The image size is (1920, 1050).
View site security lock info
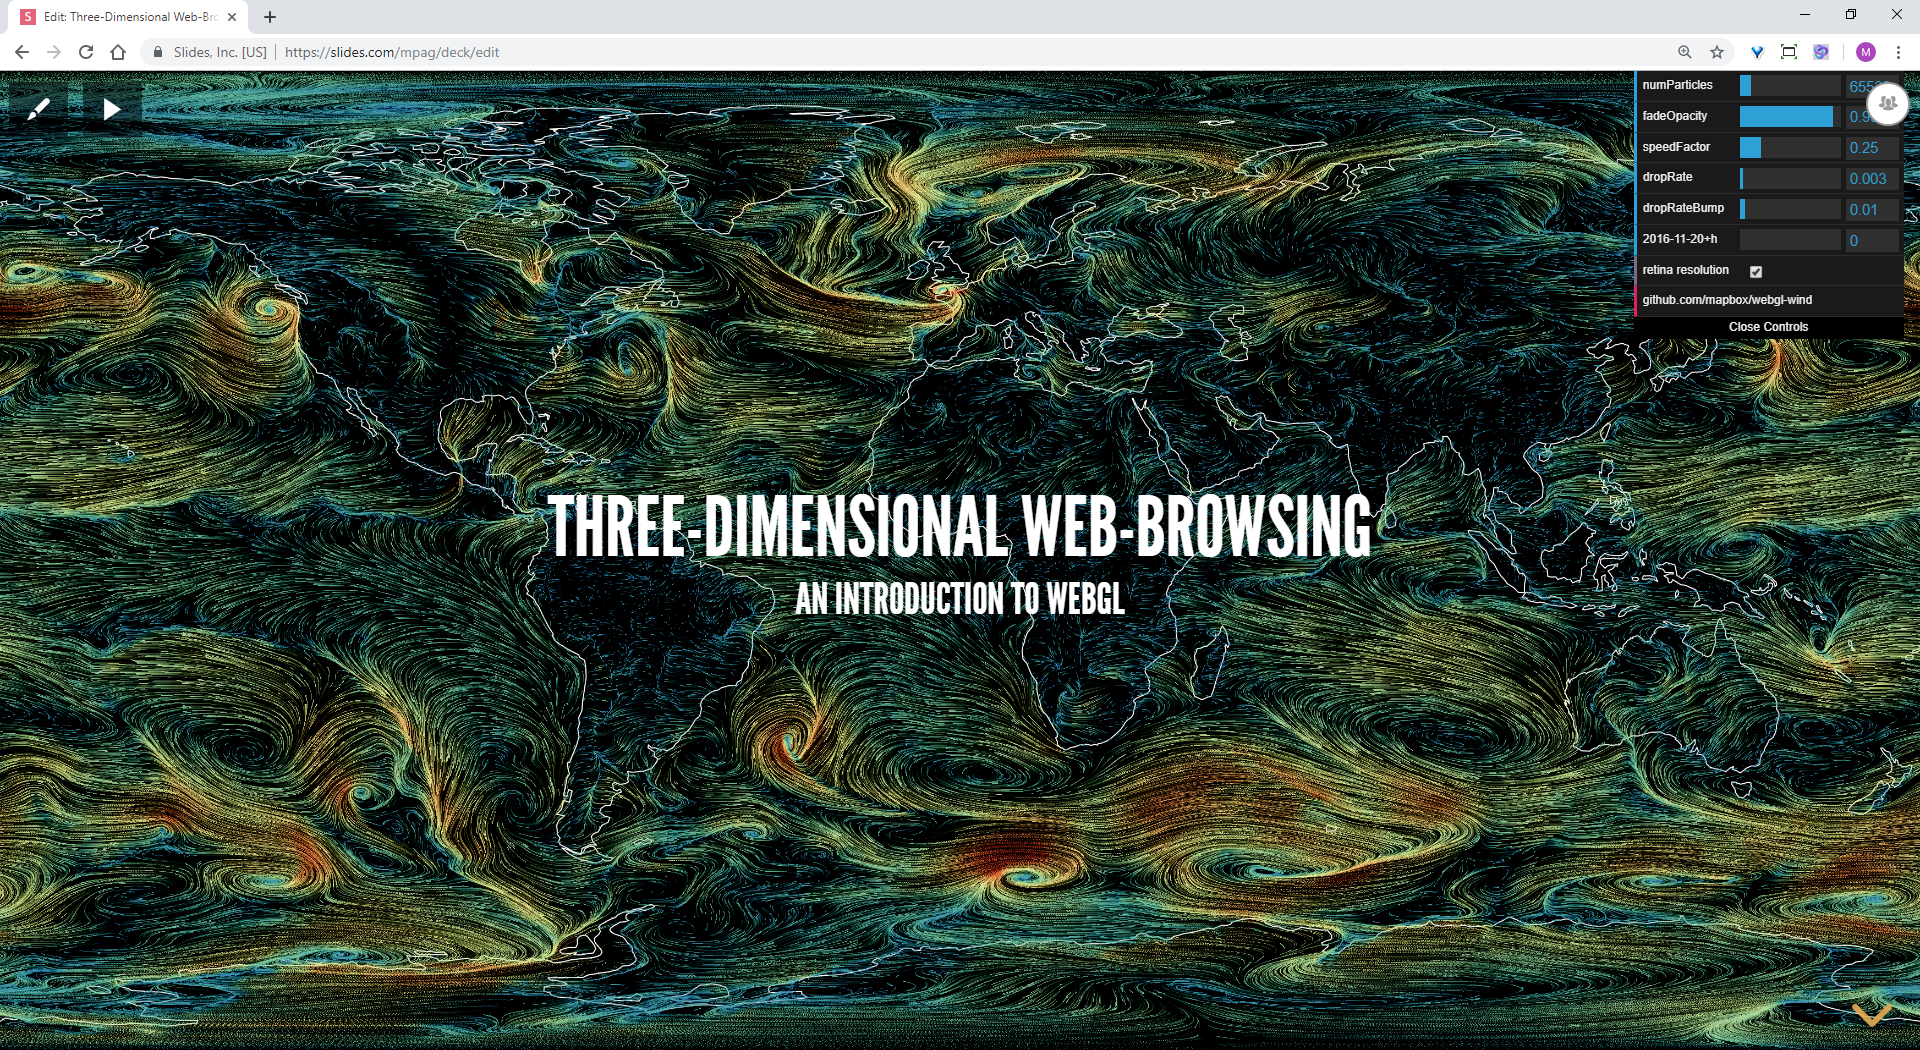(x=158, y=52)
